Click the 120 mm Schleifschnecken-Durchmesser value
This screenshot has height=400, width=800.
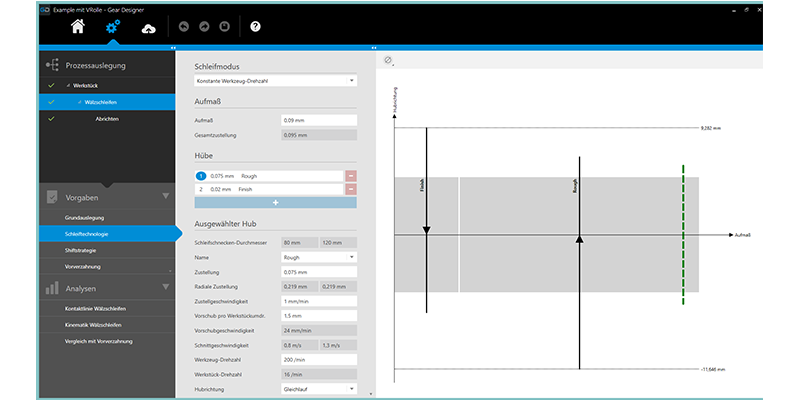pos(338,243)
